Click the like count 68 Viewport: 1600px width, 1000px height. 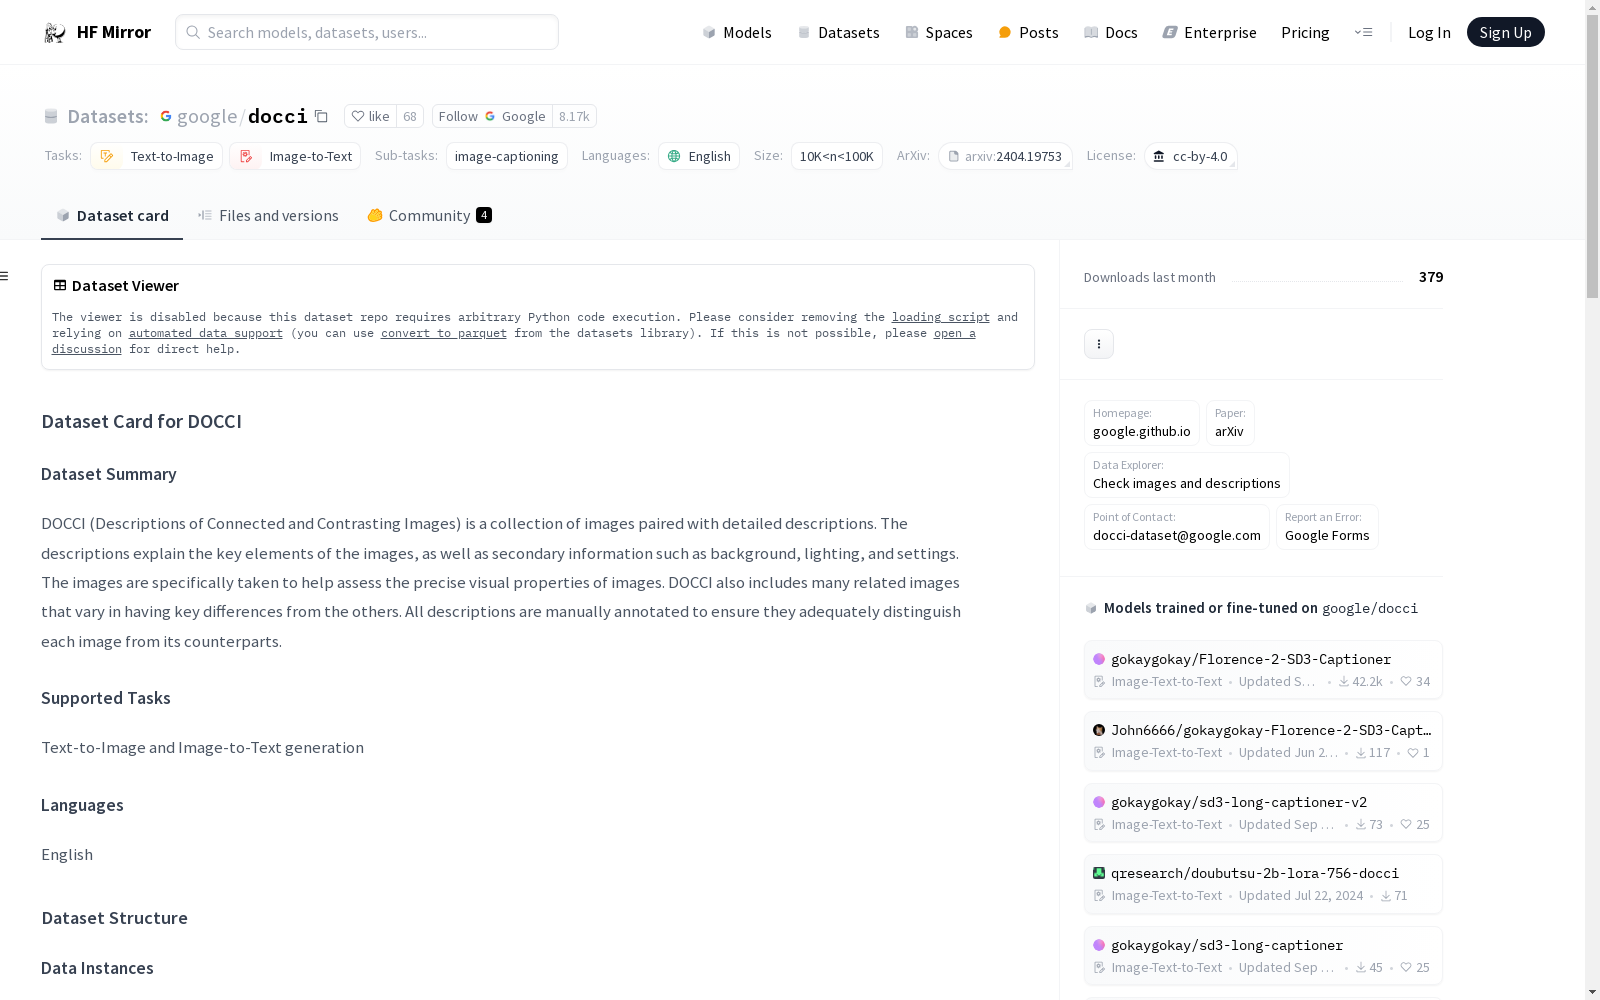[x=410, y=116]
